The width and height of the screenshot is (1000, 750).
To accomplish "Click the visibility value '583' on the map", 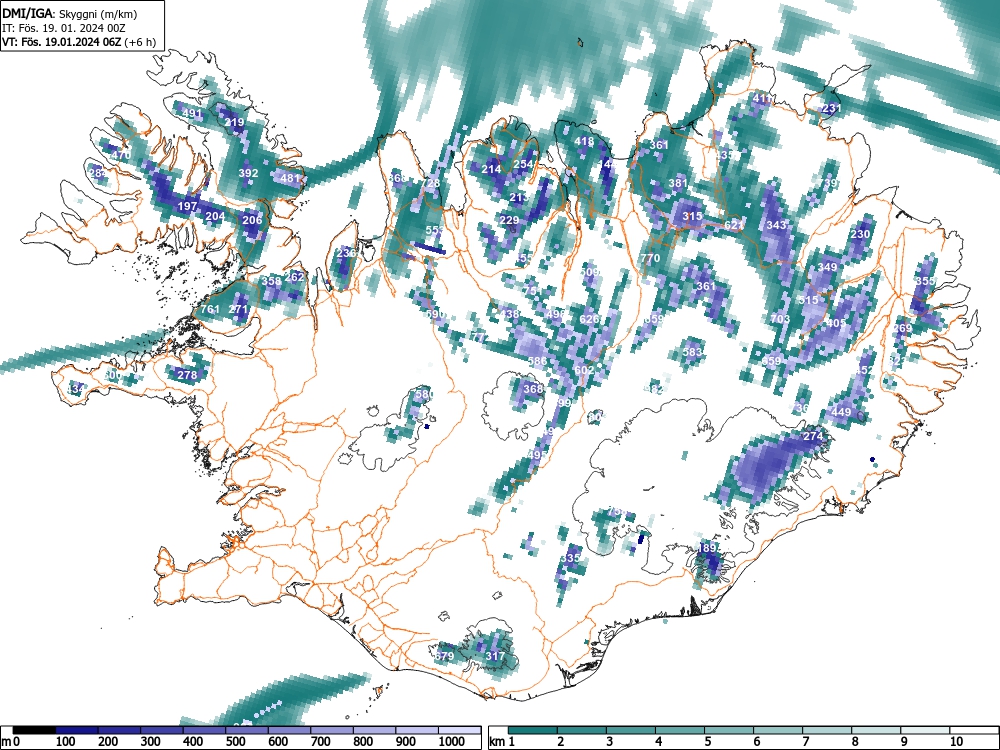I will pyautogui.click(x=692, y=352).
